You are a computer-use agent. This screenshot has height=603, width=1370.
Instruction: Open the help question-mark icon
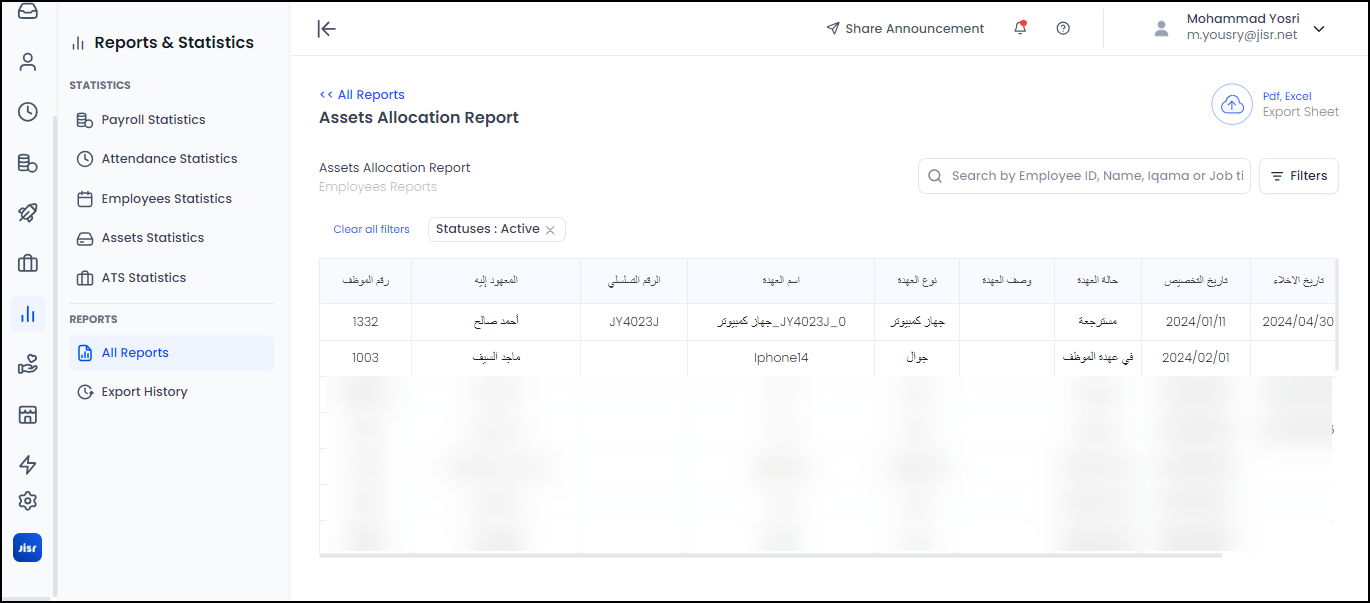(1063, 28)
